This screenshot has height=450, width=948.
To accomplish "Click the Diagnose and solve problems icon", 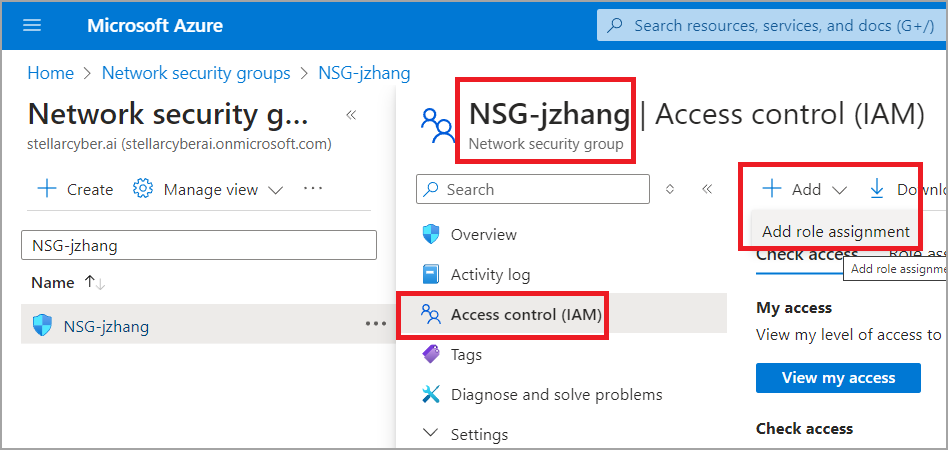I will pyautogui.click(x=431, y=394).
